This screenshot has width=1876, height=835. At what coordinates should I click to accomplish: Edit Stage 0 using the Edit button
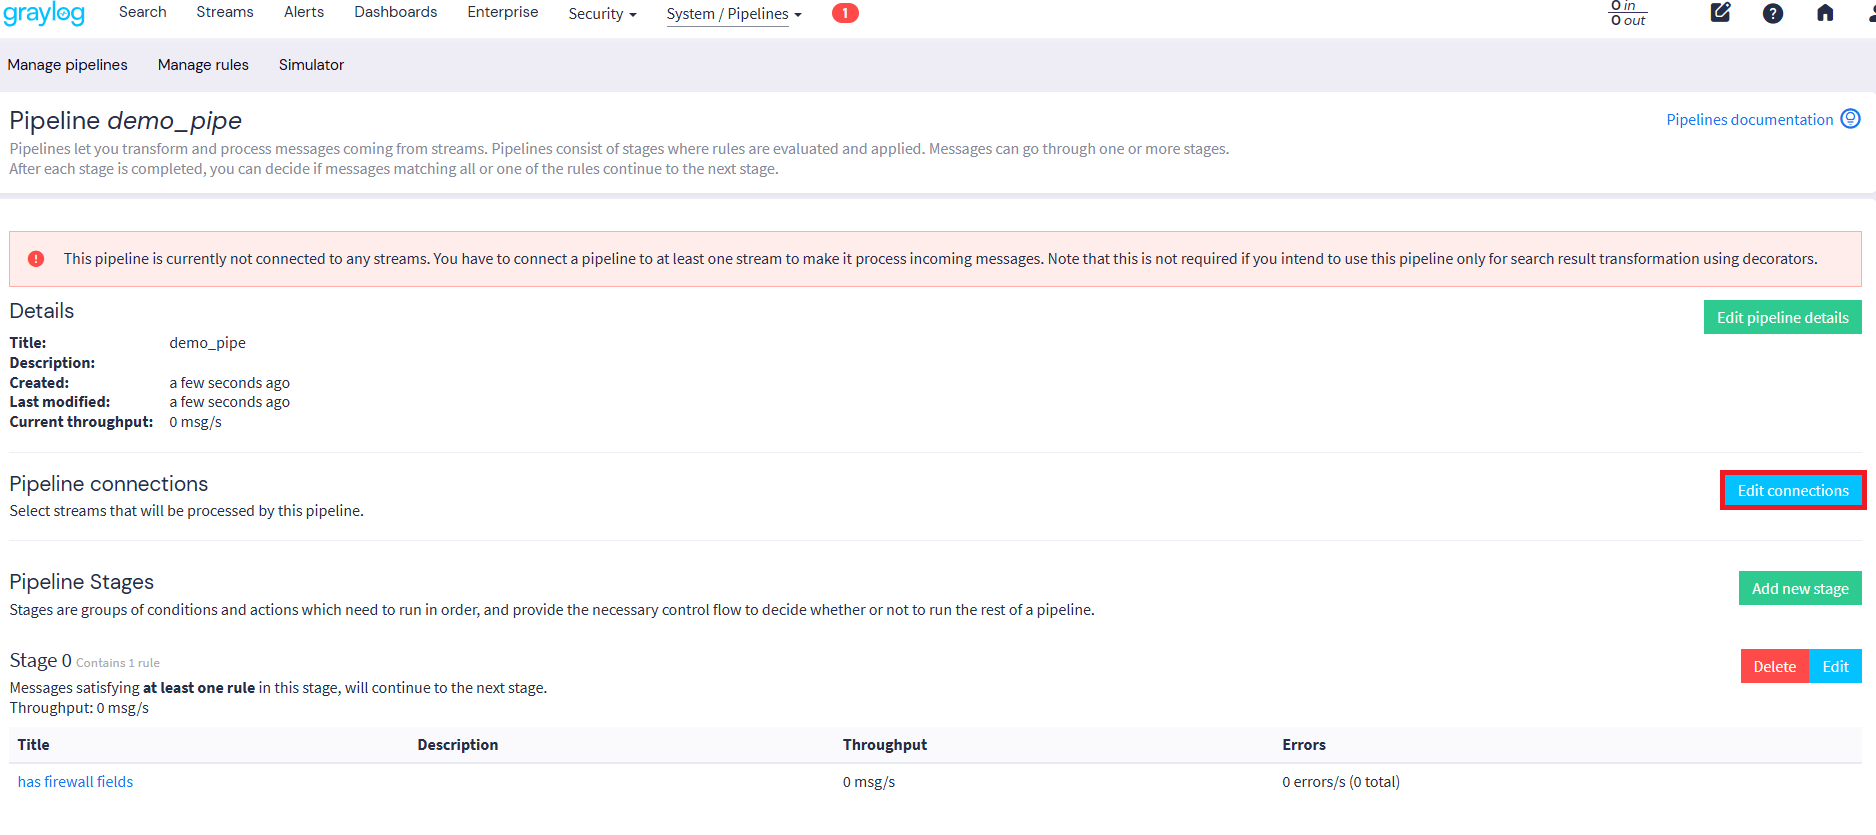[x=1835, y=667]
